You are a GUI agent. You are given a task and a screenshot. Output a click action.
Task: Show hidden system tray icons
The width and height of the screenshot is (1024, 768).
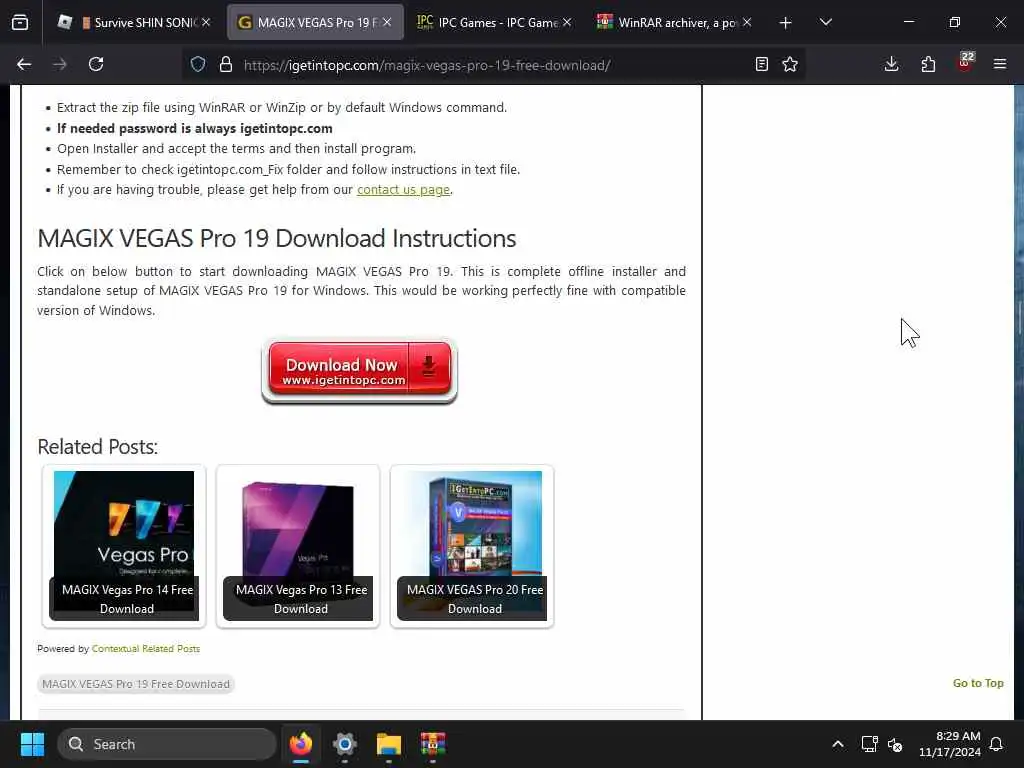[x=838, y=744]
